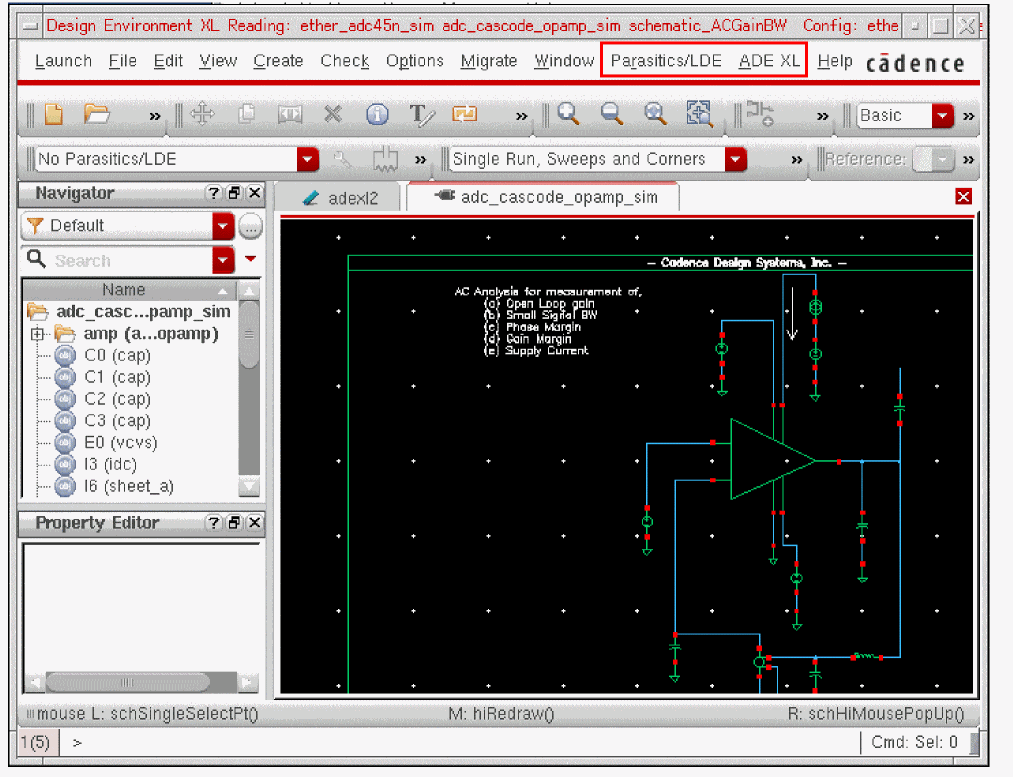
Task: Click the Navigator search field
Action: coord(115,261)
